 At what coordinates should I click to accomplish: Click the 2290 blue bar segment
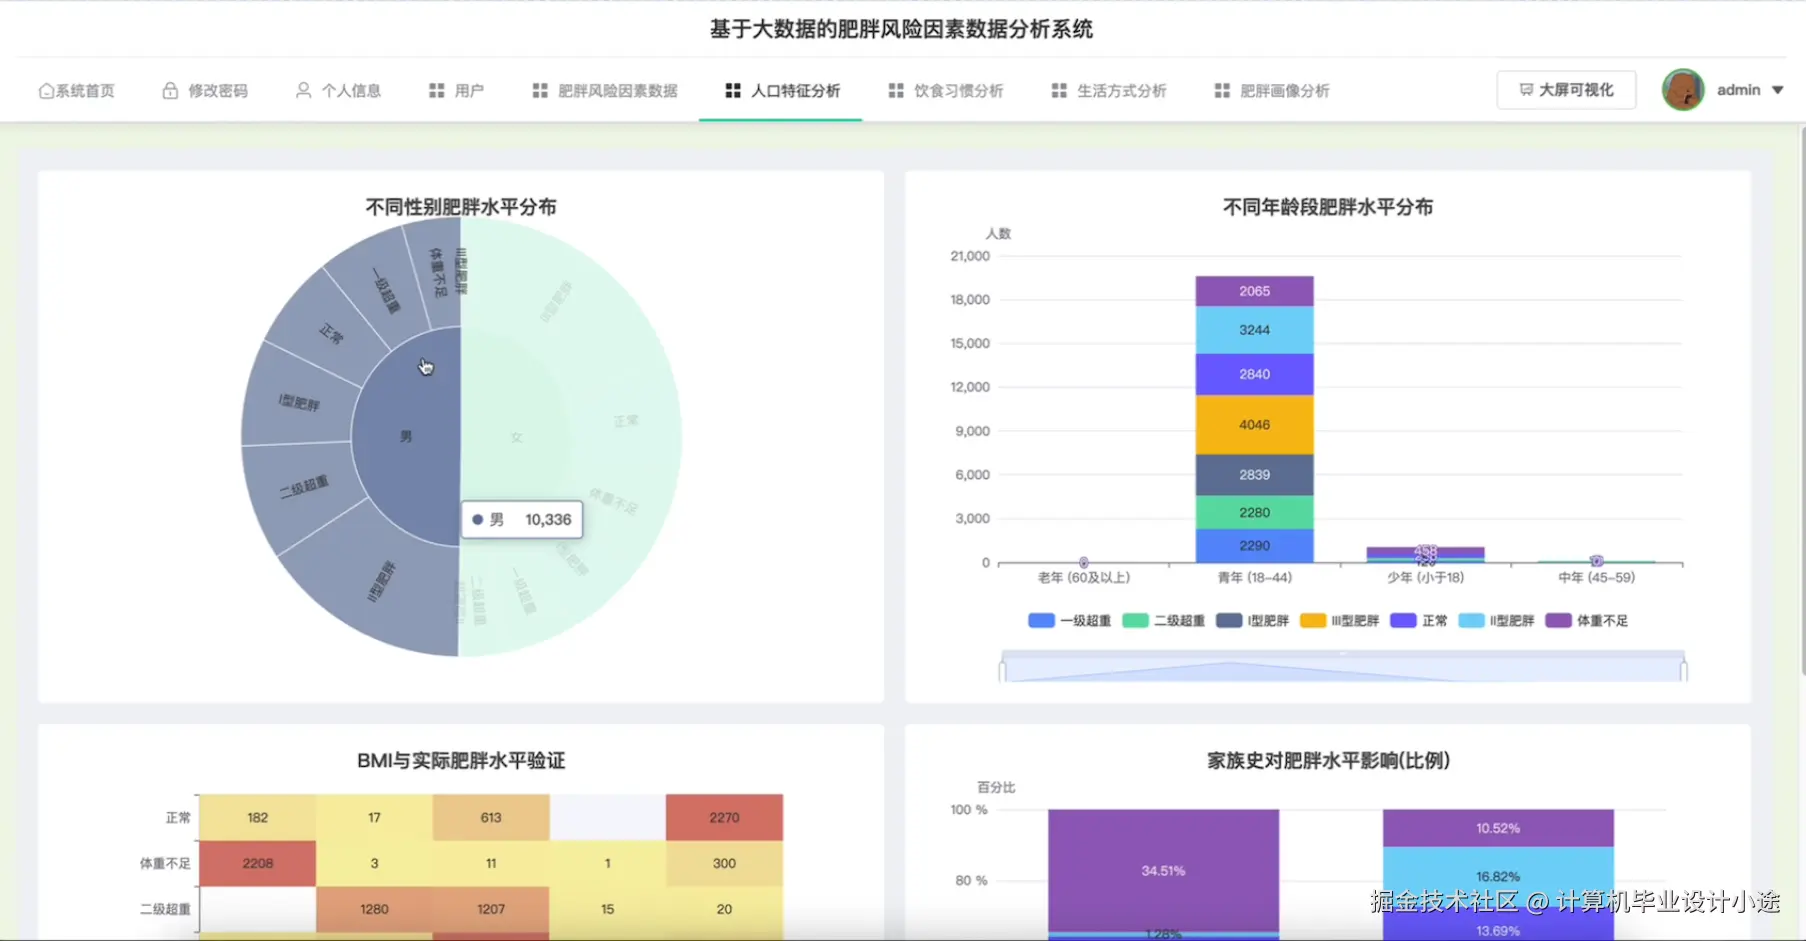coord(1254,546)
